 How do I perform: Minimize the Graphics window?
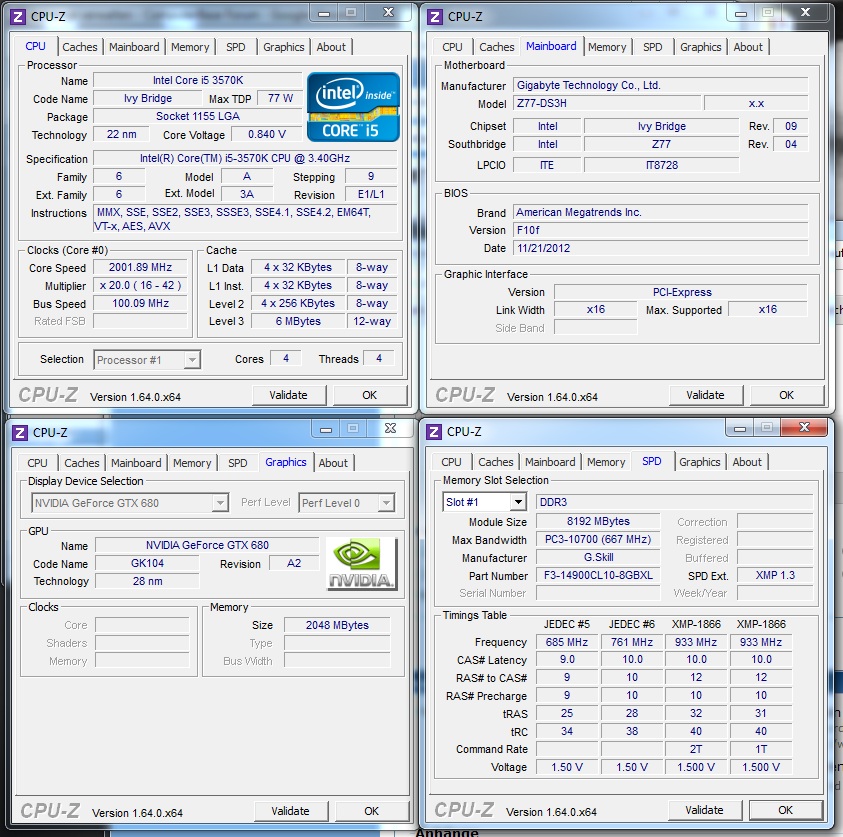326,429
